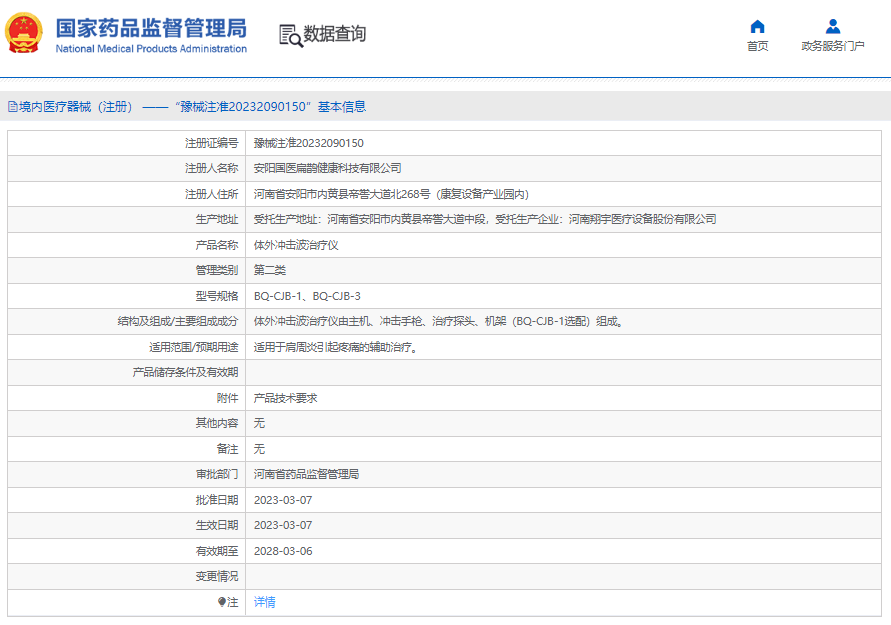Image resolution: width=891 pixels, height=625 pixels.
Task: Click the breadcrumb heading 基本信息
Action: pos(342,107)
